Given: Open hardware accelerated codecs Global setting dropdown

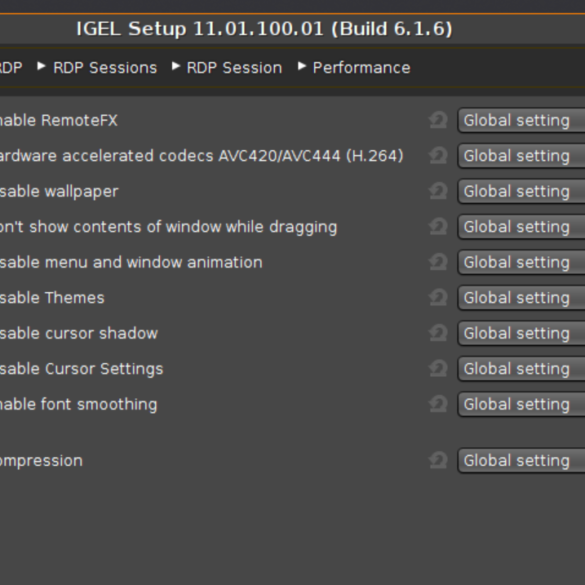Looking at the screenshot, I should (521, 156).
